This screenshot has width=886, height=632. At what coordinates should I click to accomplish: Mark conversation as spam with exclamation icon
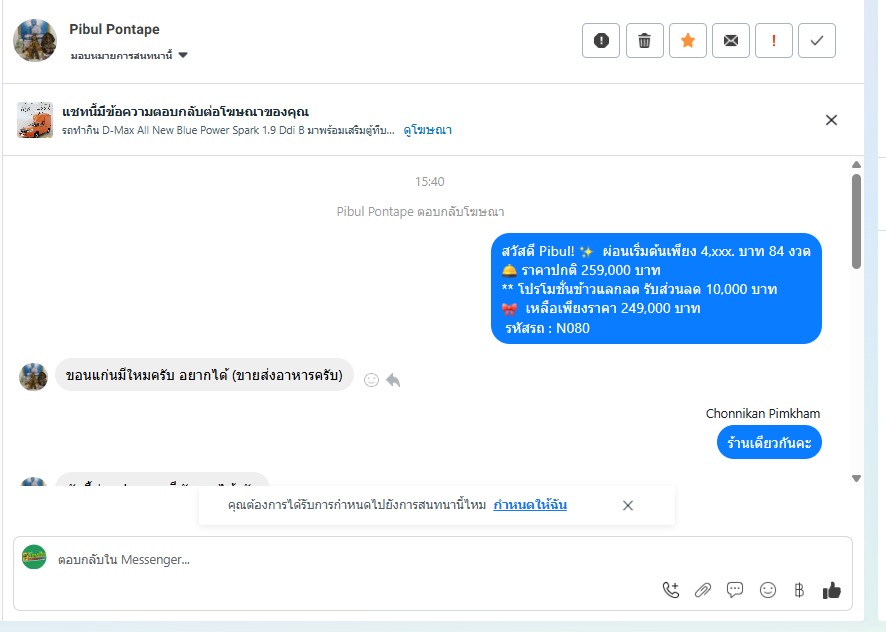tap(601, 41)
